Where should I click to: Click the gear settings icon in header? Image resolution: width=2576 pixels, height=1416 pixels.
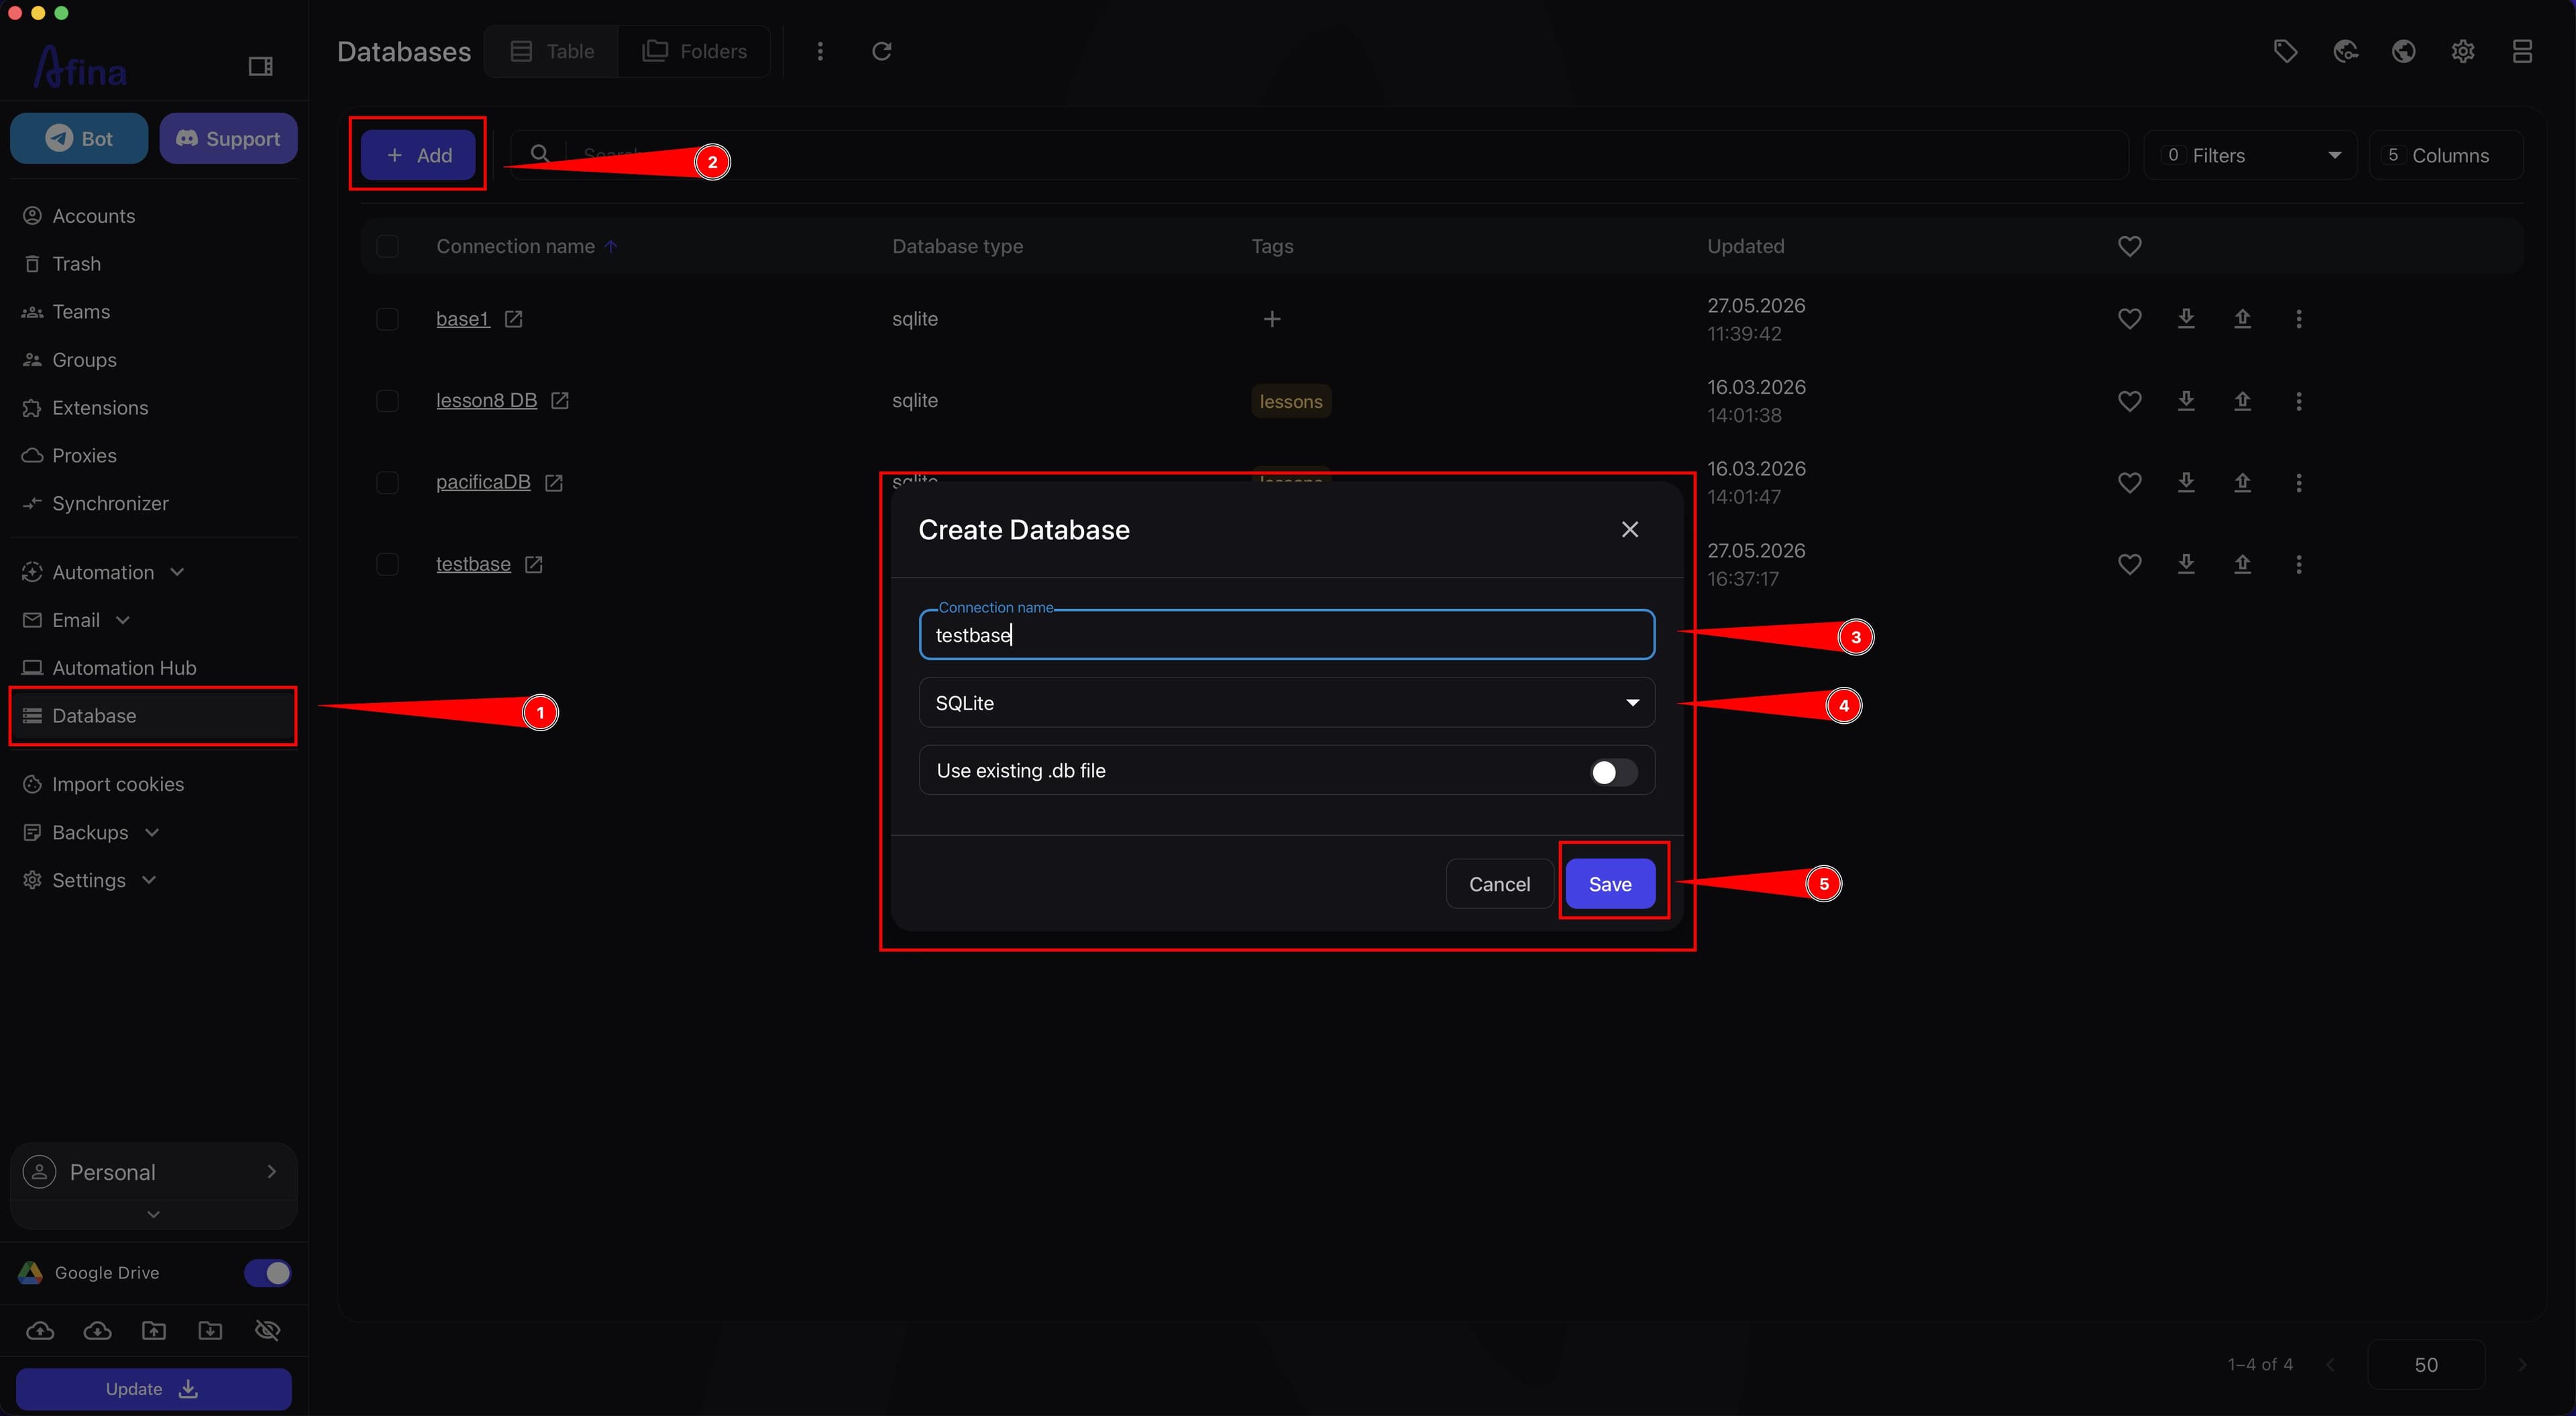tap(2463, 51)
